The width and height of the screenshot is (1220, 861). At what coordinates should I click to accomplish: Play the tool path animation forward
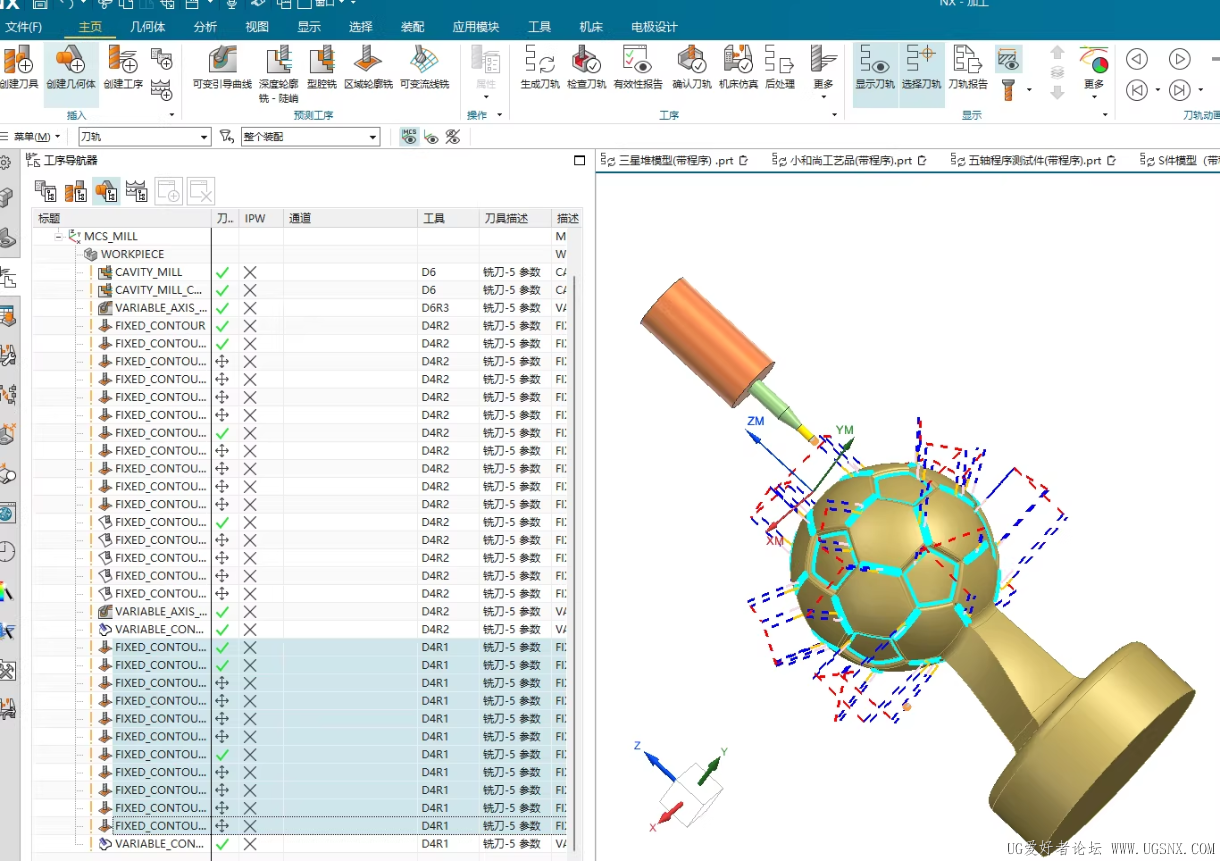[x=1180, y=59]
